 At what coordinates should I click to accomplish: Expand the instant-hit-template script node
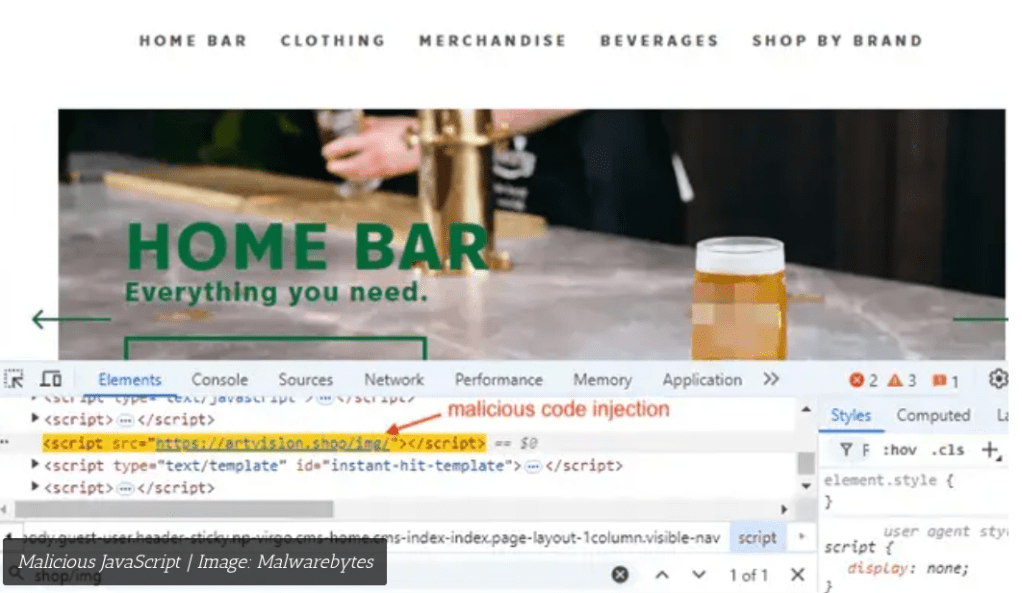click(37, 465)
